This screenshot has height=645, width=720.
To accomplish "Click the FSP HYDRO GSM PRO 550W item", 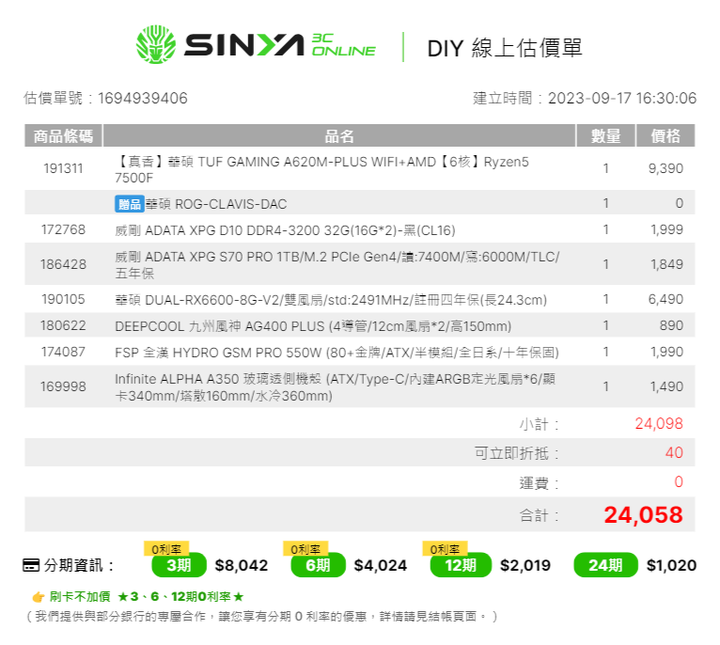I will click(x=337, y=352).
